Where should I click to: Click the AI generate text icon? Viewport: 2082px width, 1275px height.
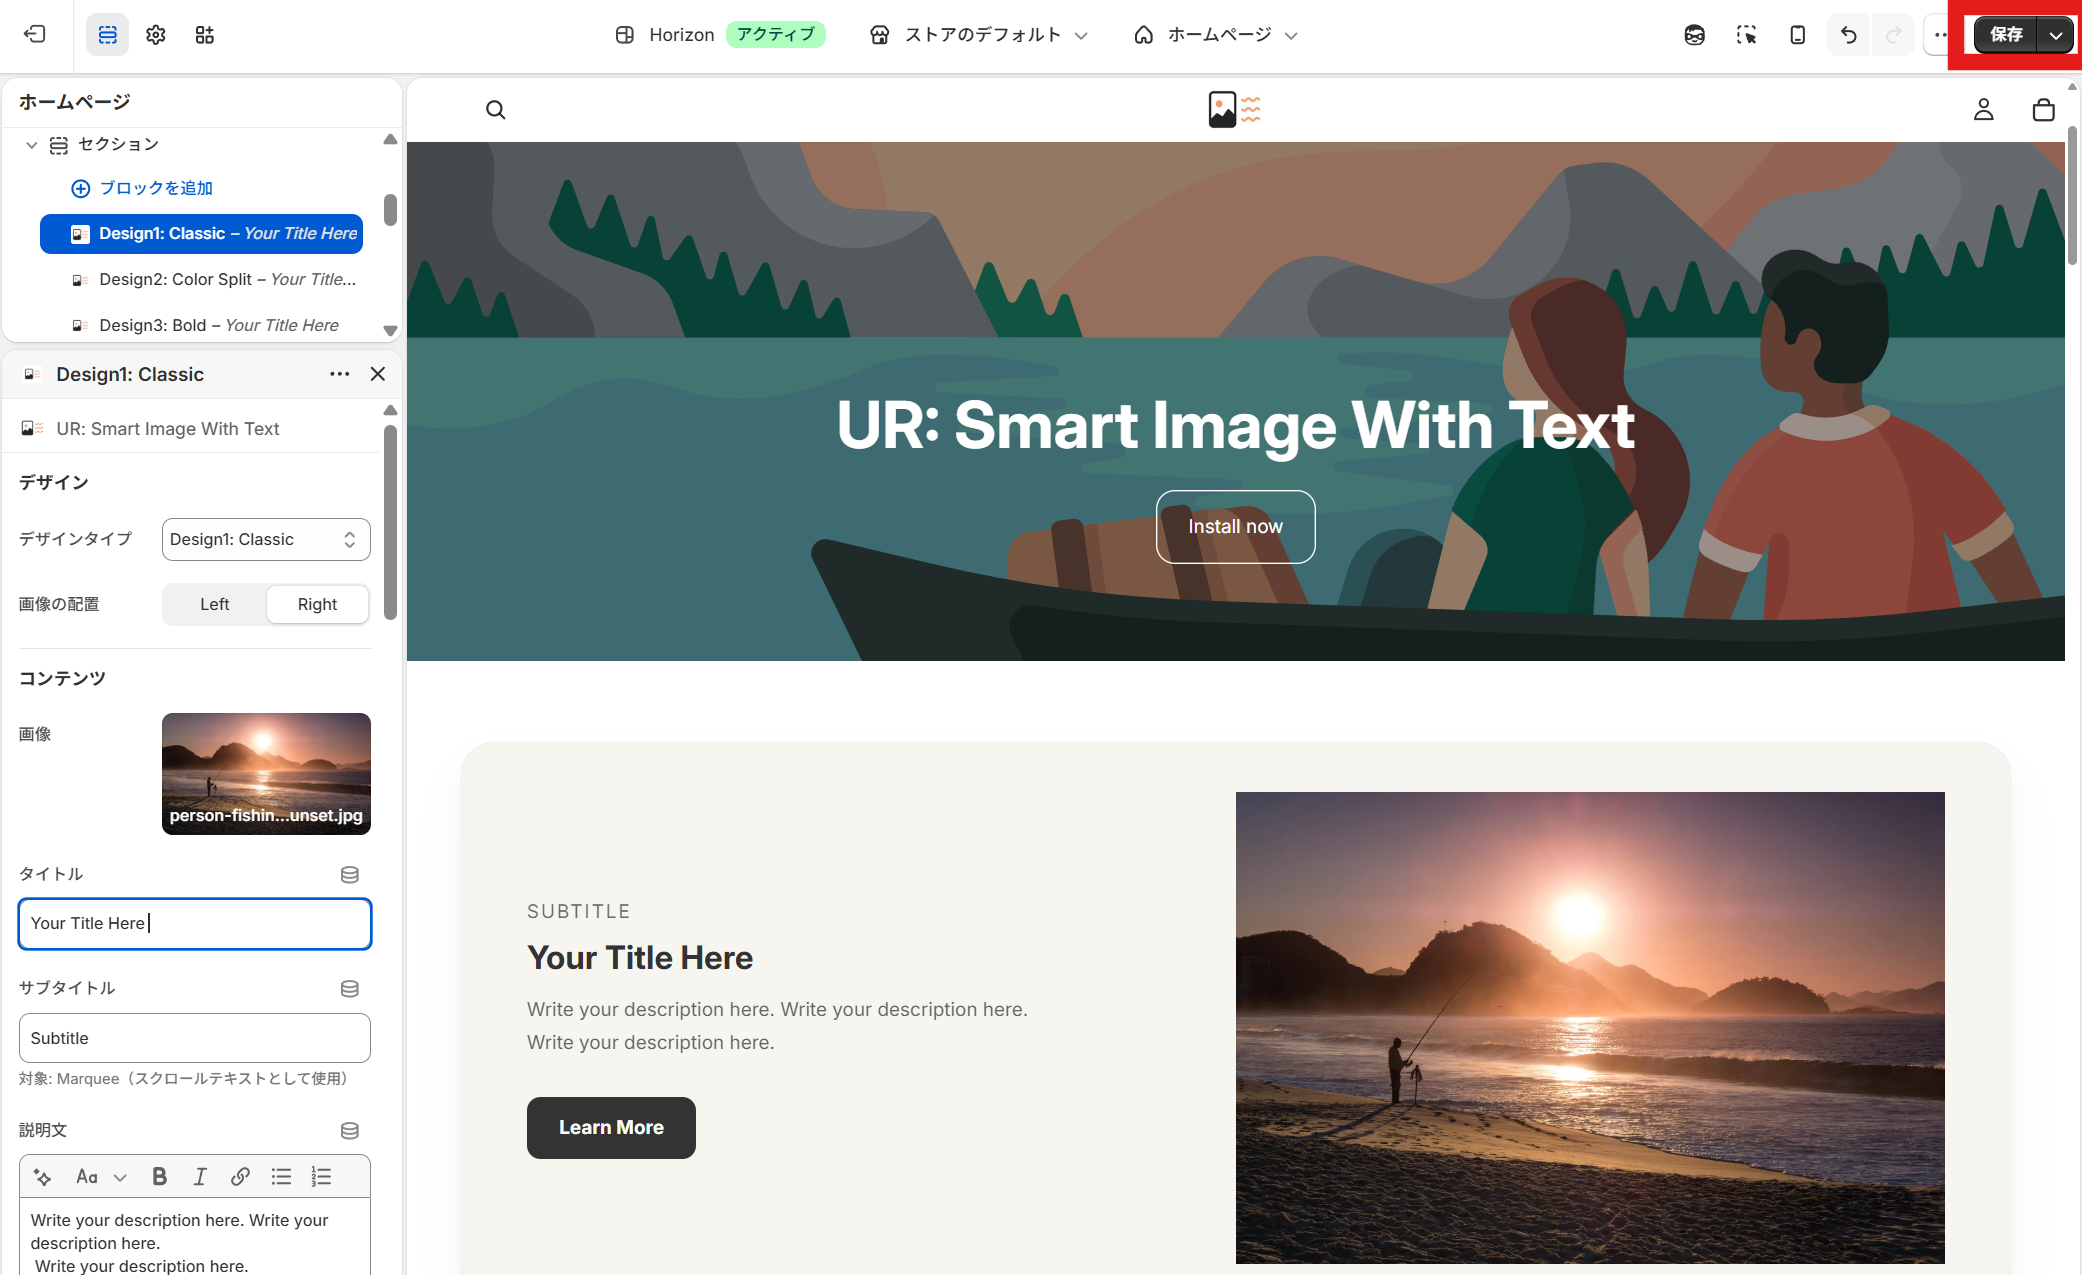(43, 1177)
